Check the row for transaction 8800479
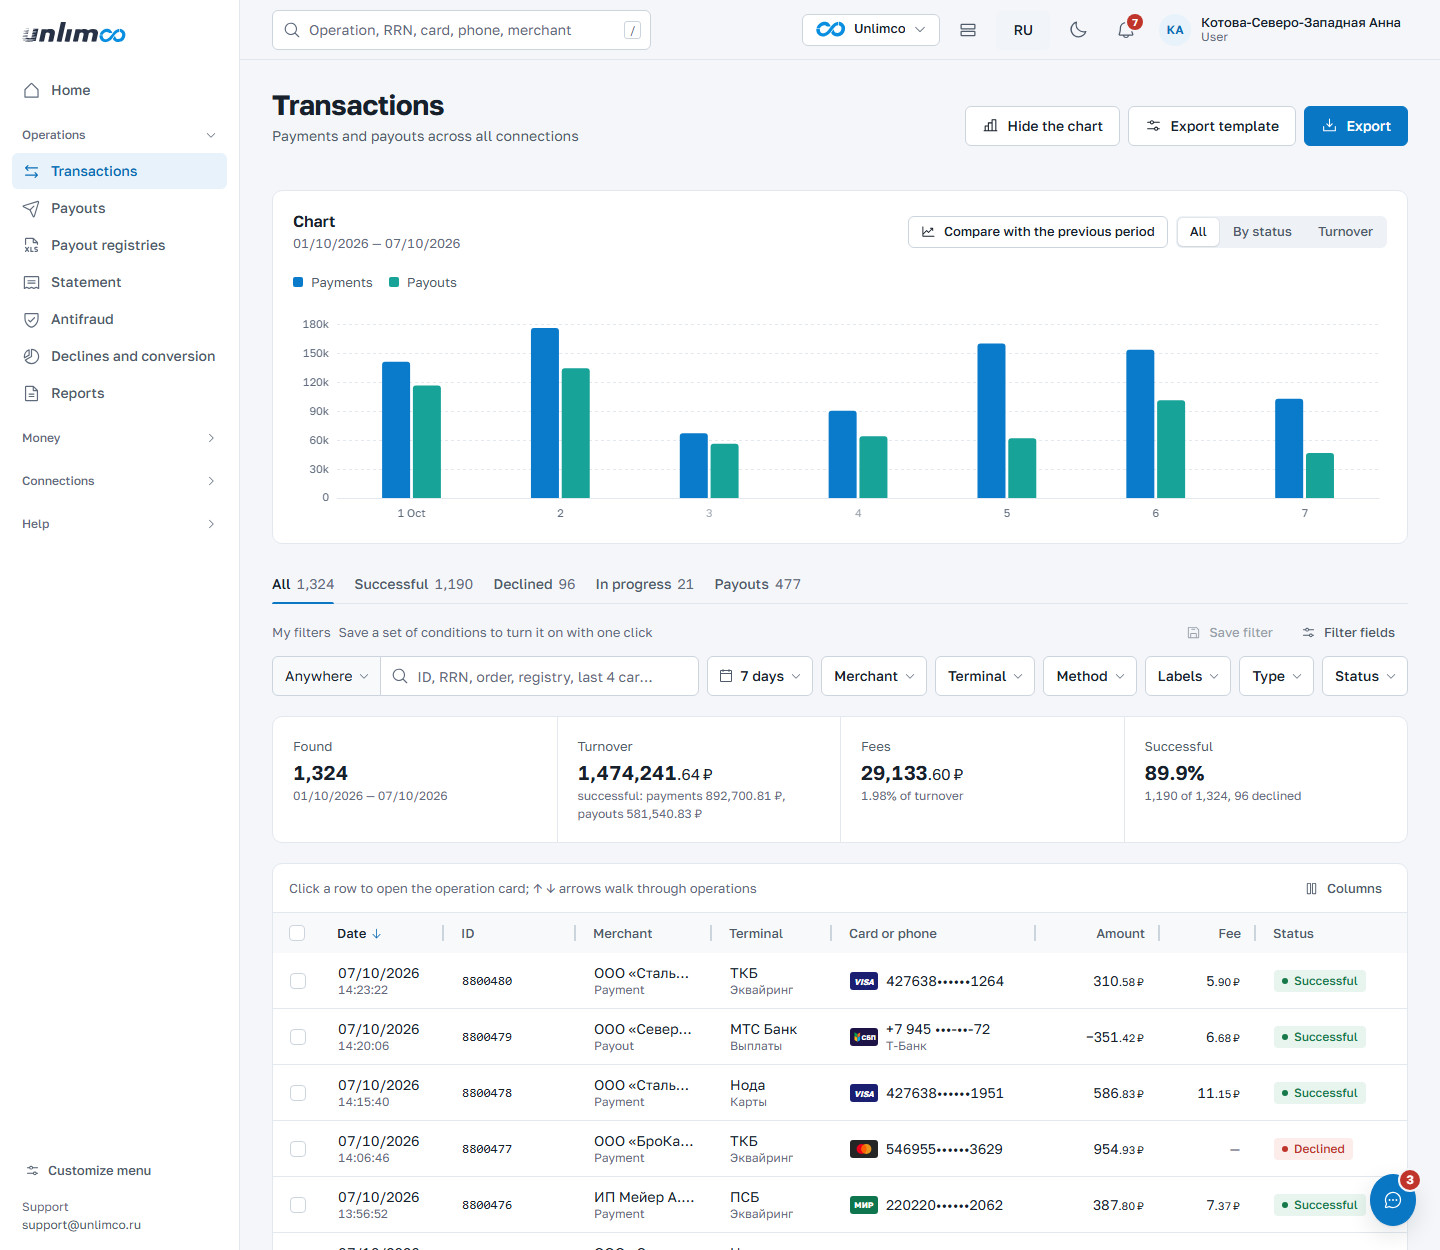This screenshot has height=1250, width=1440. click(x=298, y=1037)
